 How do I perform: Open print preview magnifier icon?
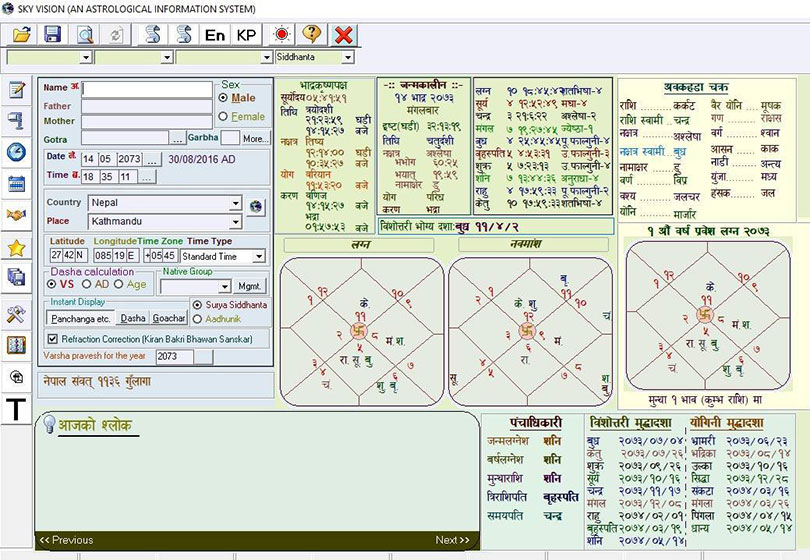point(85,34)
